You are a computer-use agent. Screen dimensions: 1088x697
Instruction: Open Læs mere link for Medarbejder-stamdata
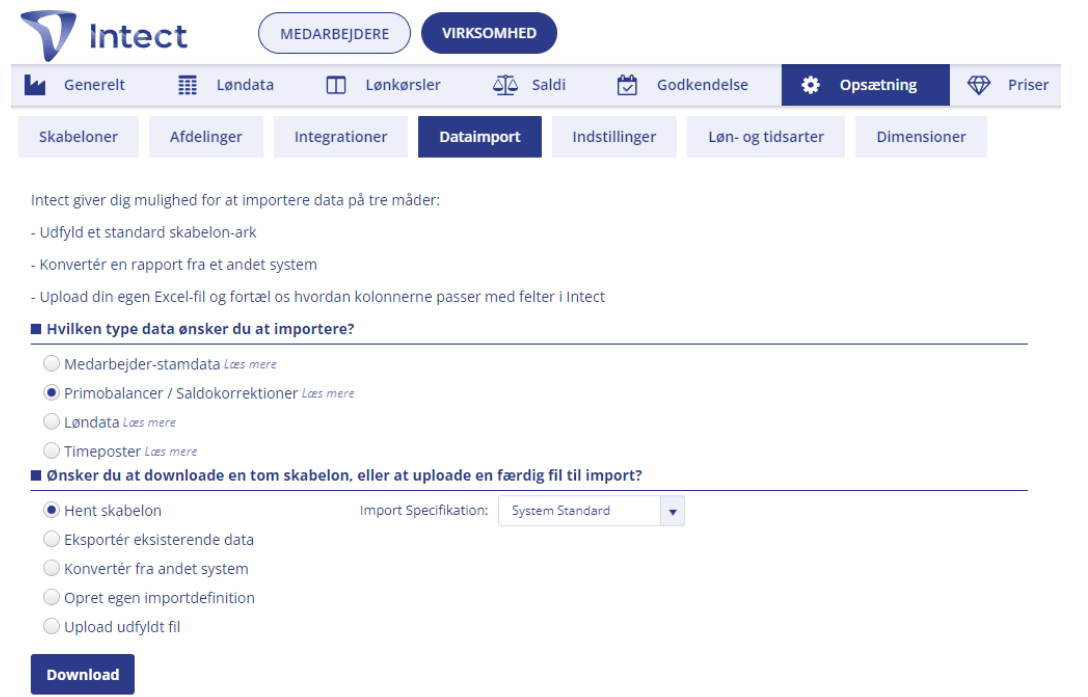(x=250, y=364)
